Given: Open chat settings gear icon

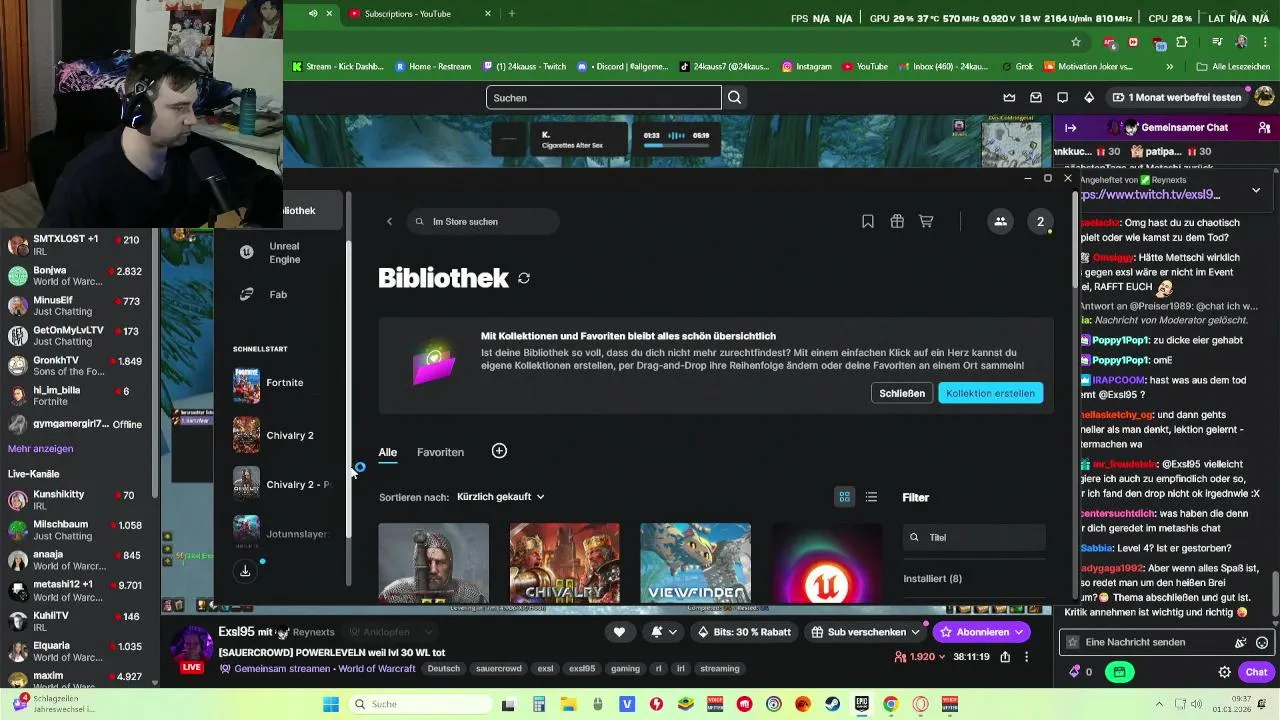Looking at the screenshot, I should (x=1224, y=672).
